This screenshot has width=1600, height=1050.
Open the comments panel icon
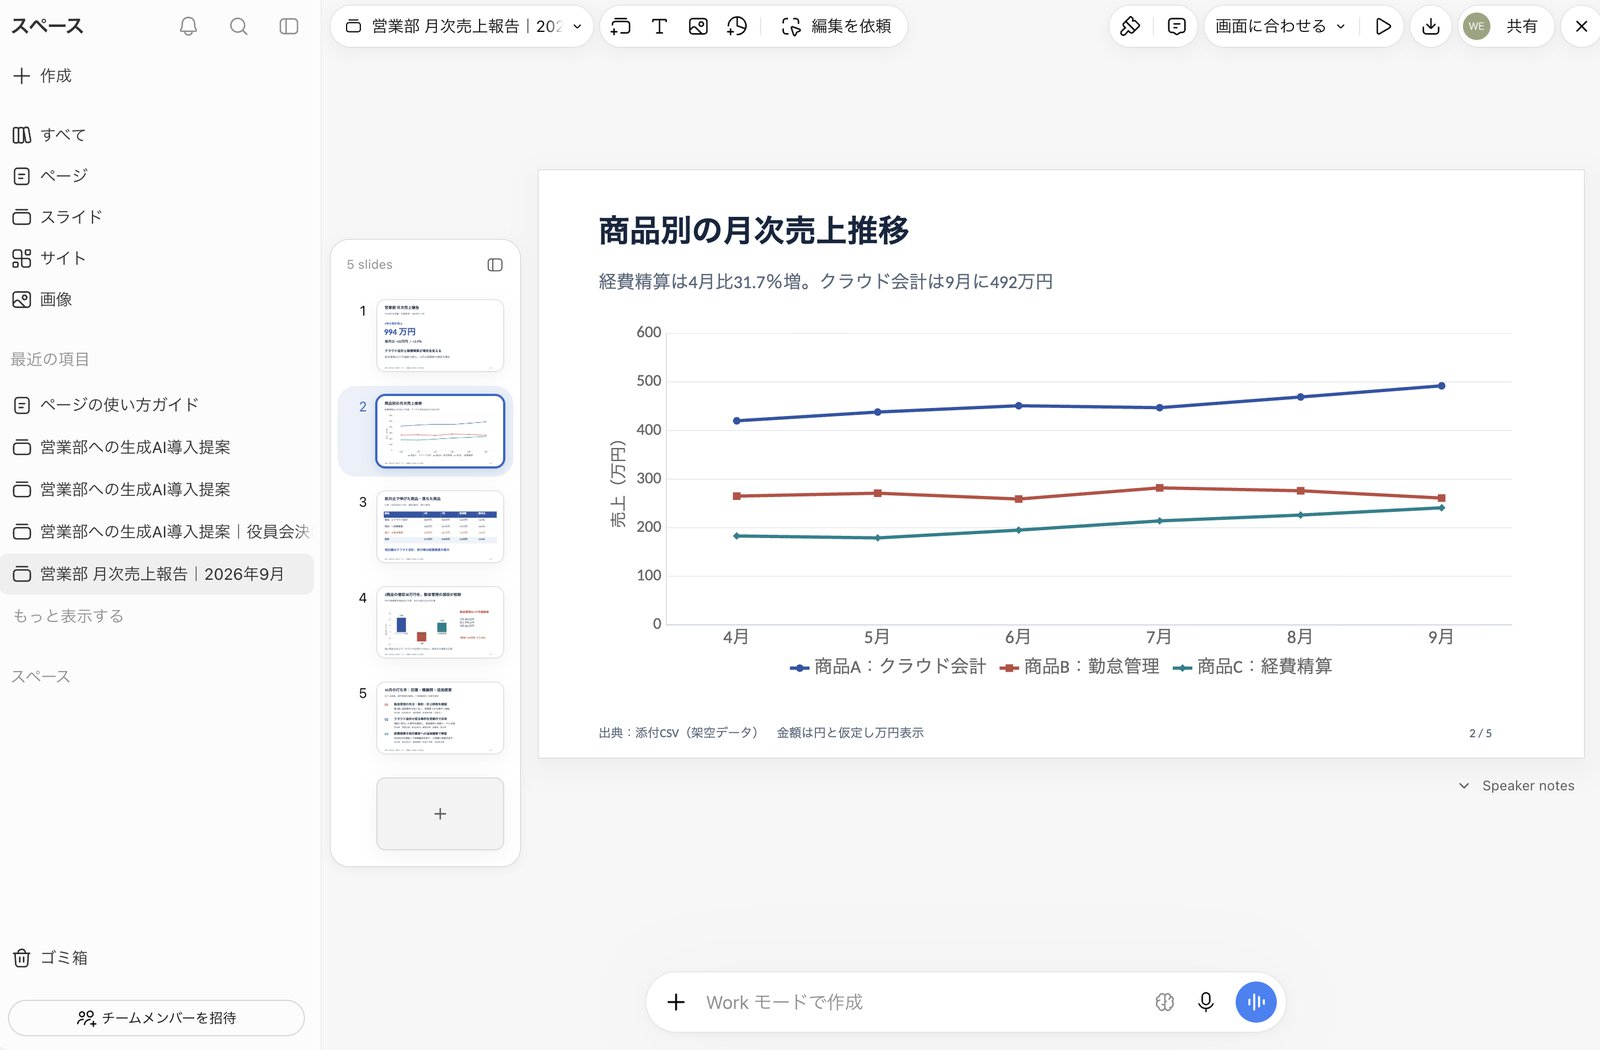tap(1176, 26)
